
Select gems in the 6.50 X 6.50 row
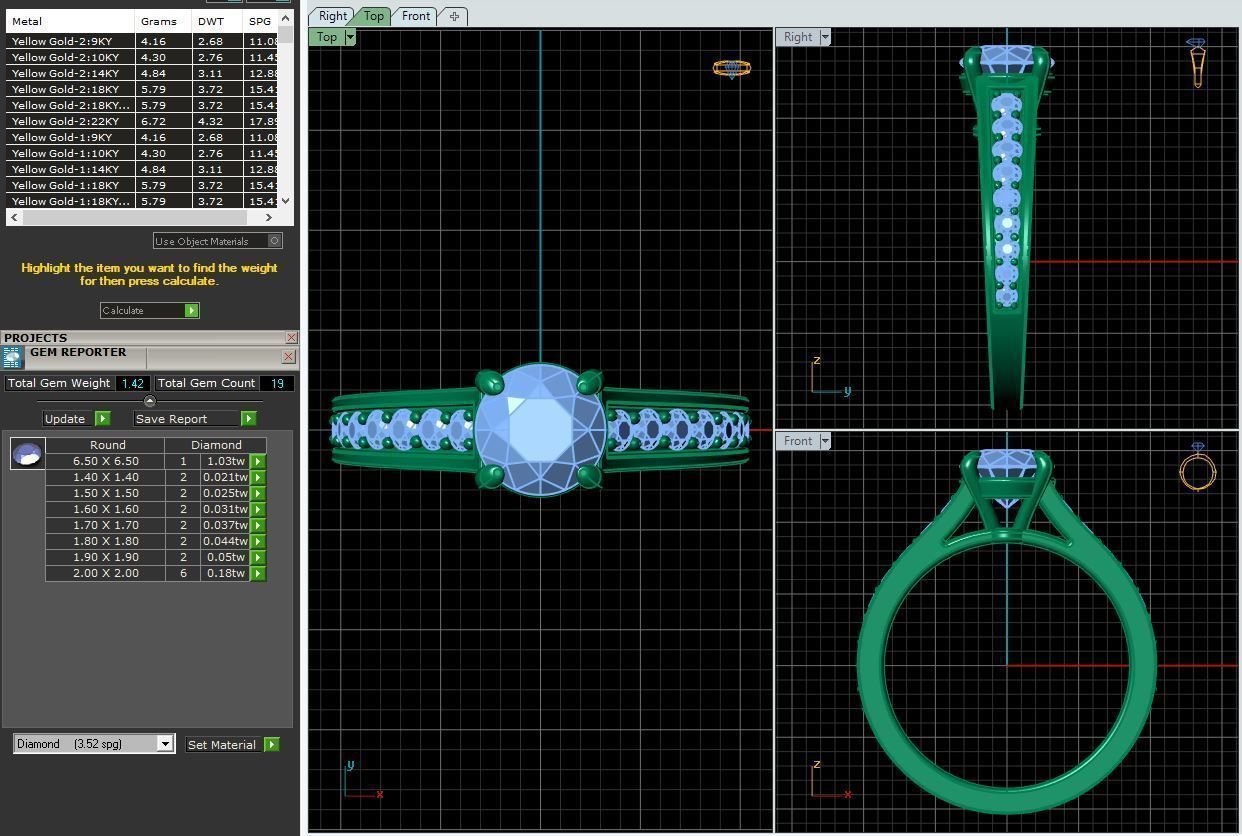[x=257, y=461]
